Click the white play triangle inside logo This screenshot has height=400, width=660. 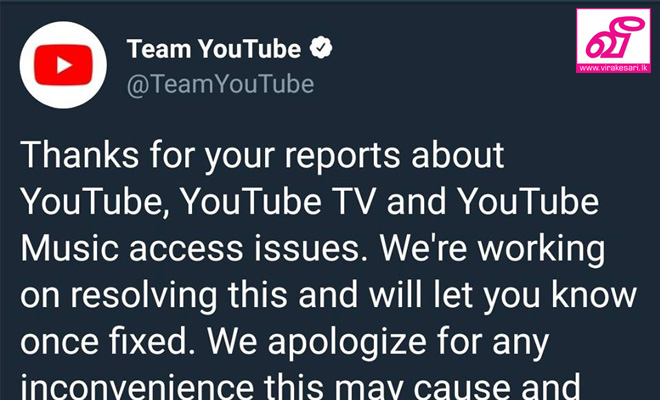(64, 65)
